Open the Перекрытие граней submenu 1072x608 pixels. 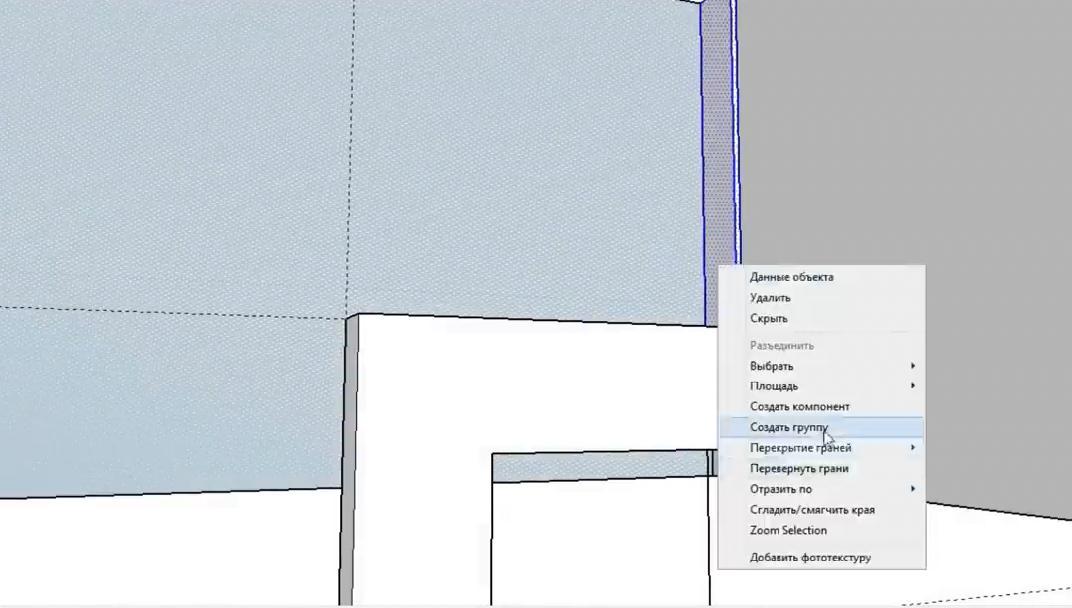point(800,448)
